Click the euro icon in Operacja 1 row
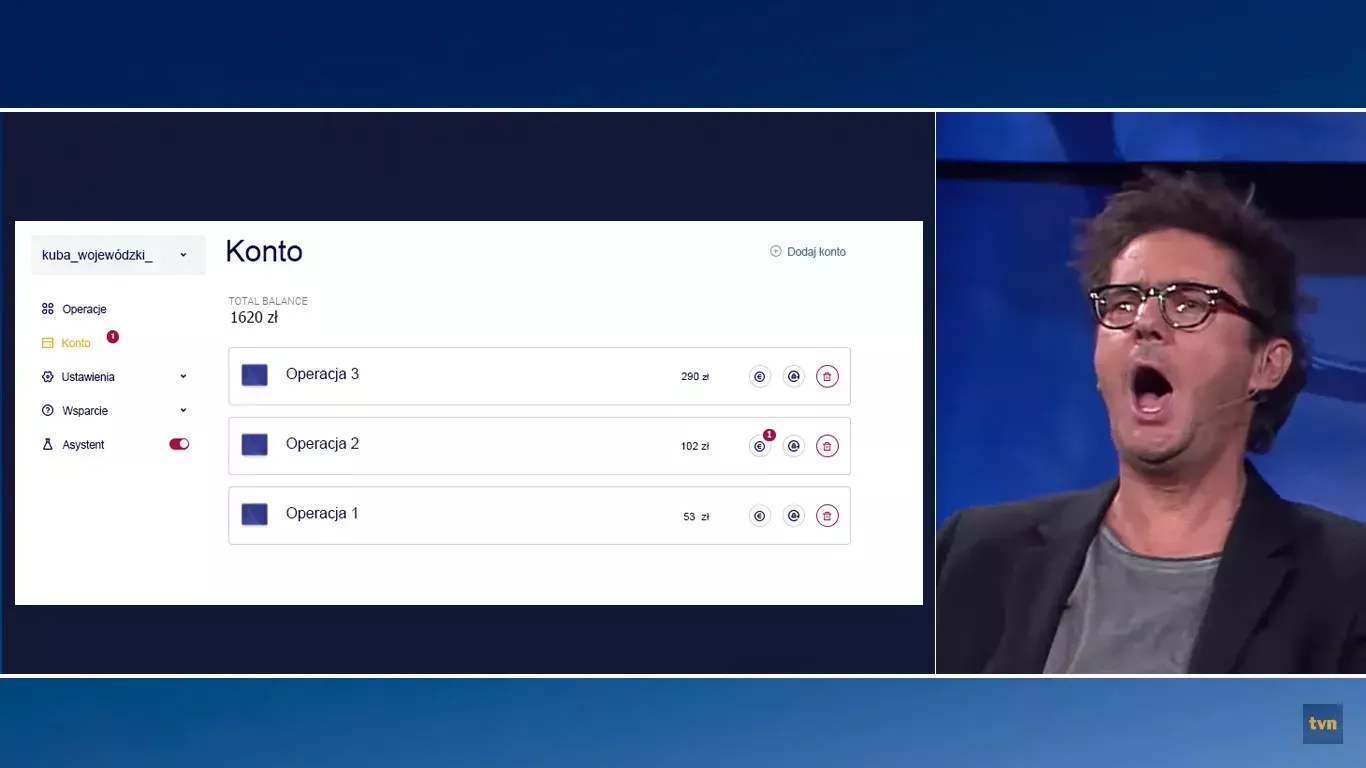This screenshot has width=1366, height=768. point(760,516)
